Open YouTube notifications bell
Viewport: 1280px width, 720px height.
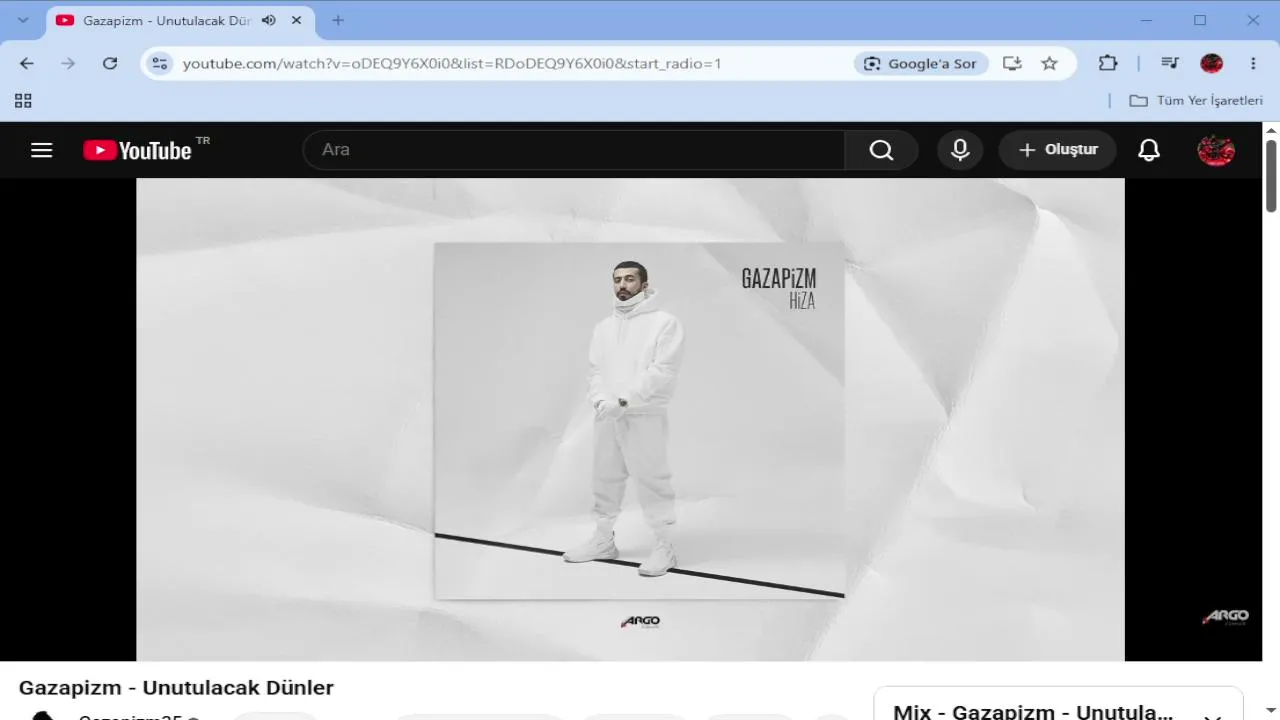tap(1149, 150)
